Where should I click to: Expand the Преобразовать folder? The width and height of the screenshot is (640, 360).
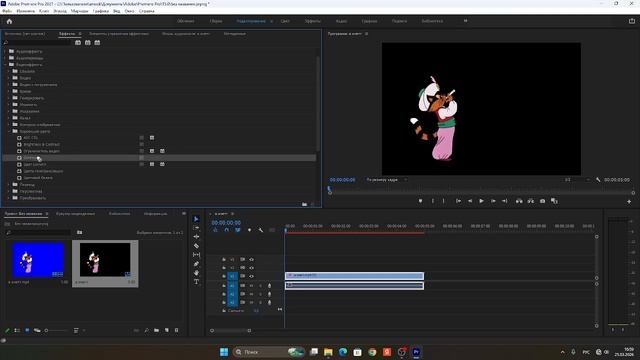tap(9, 198)
